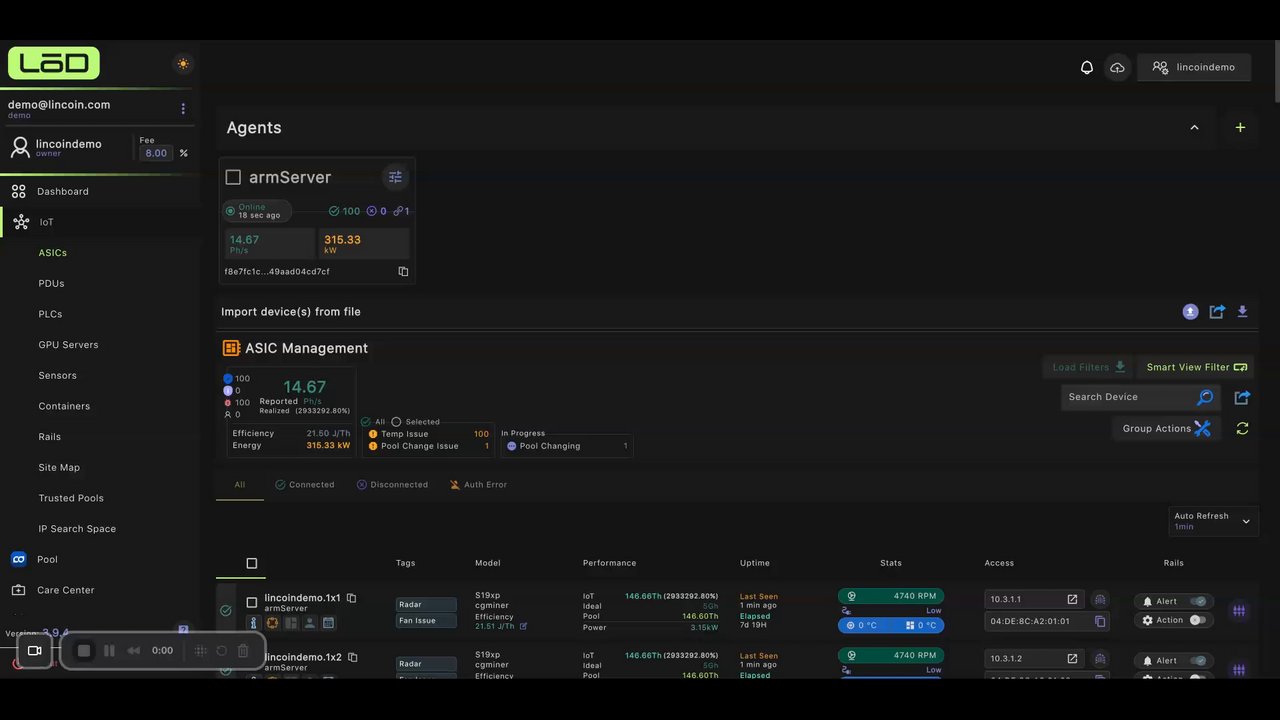Open armServer agent settings sliders icon
The height and width of the screenshot is (720, 1280).
395,177
